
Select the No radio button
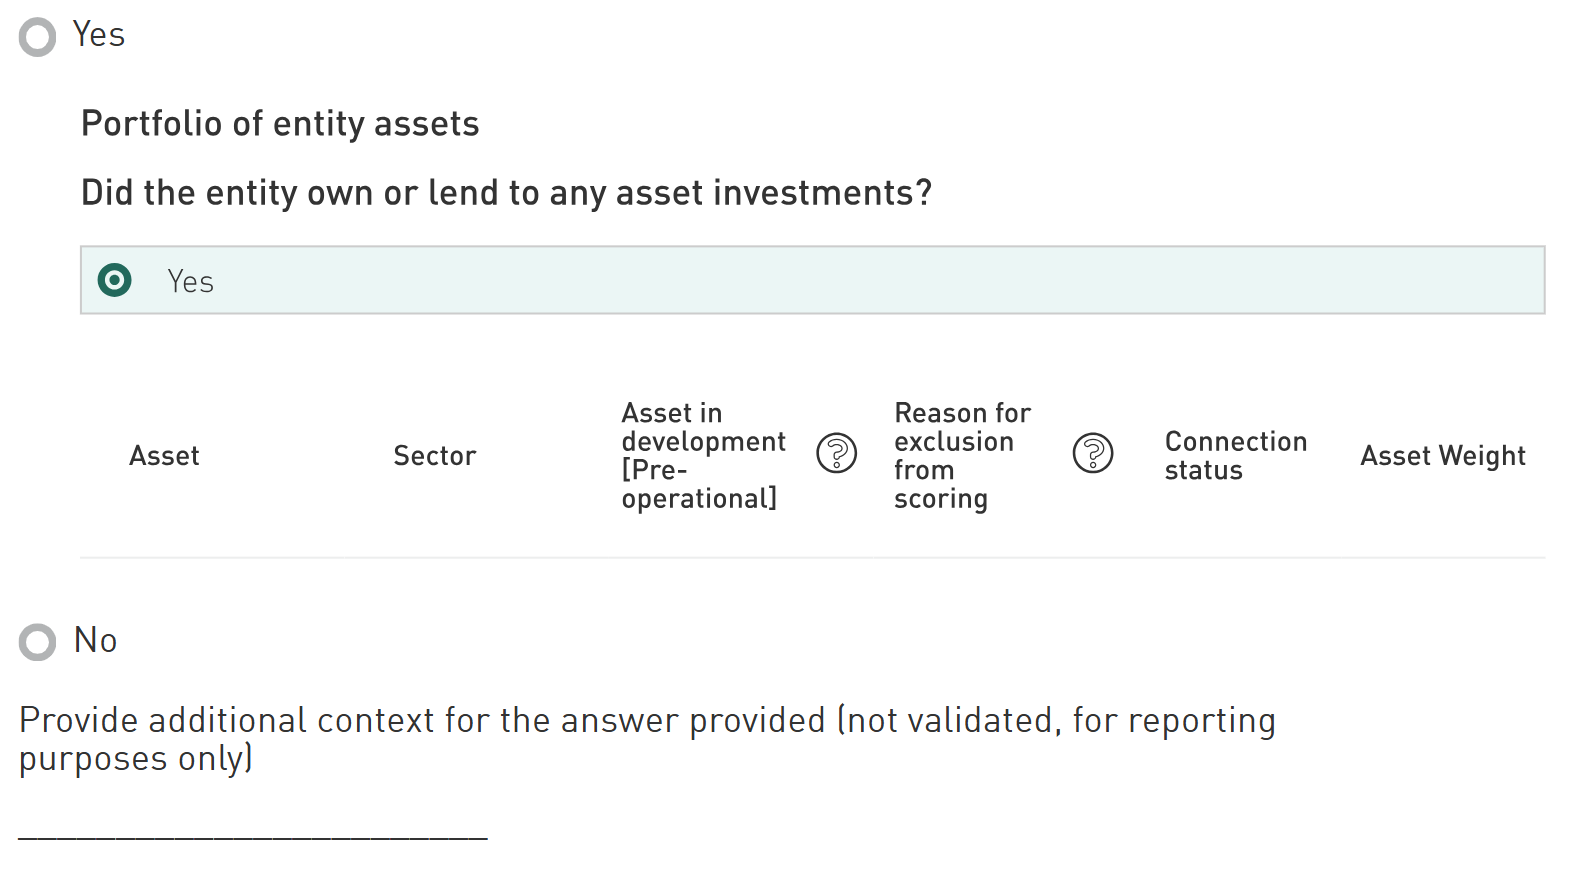pyautogui.click(x=38, y=642)
